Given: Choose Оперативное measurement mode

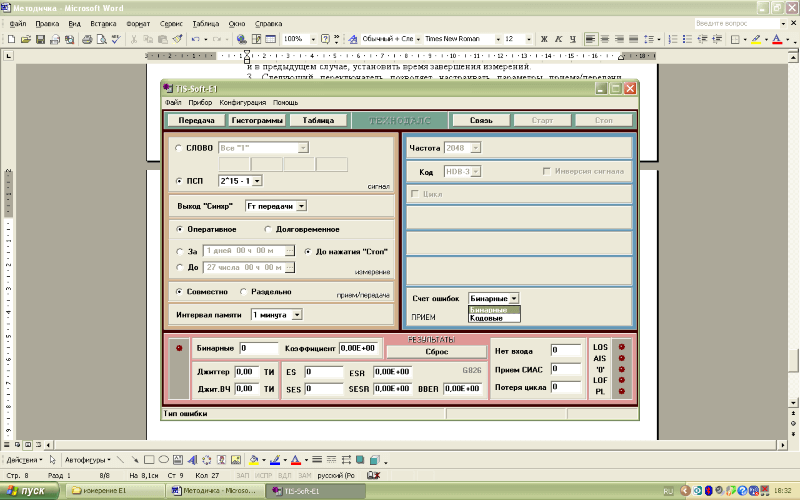Looking at the screenshot, I should (179, 230).
